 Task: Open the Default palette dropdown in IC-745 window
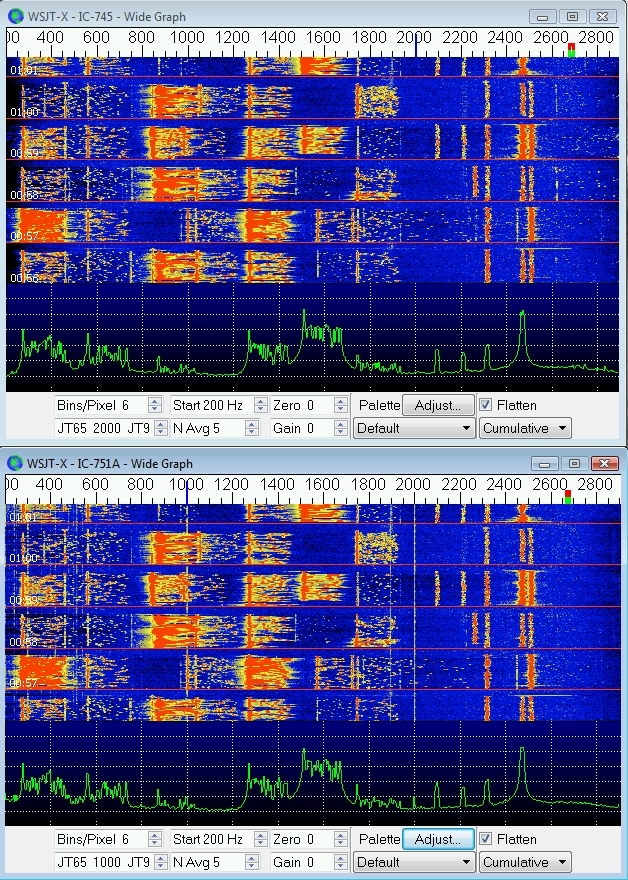[414, 428]
